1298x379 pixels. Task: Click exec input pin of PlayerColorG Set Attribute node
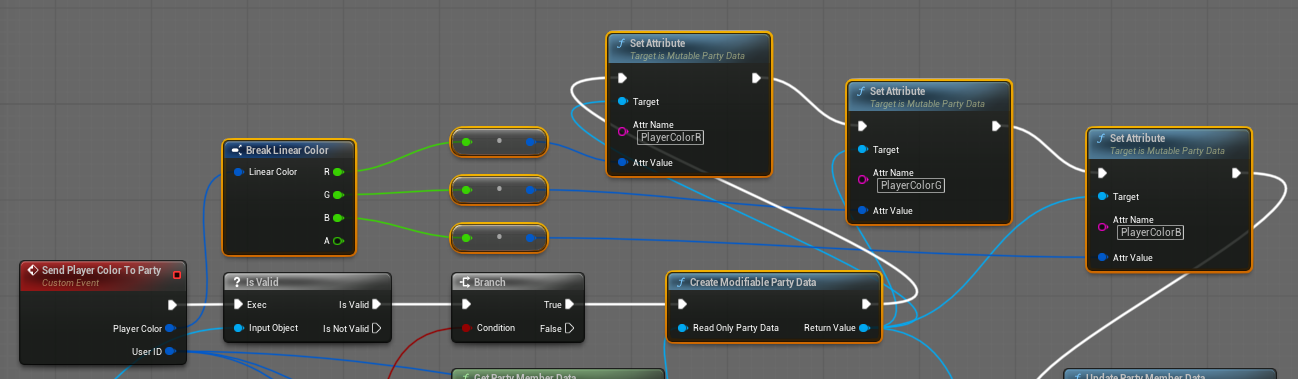click(x=862, y=126)
